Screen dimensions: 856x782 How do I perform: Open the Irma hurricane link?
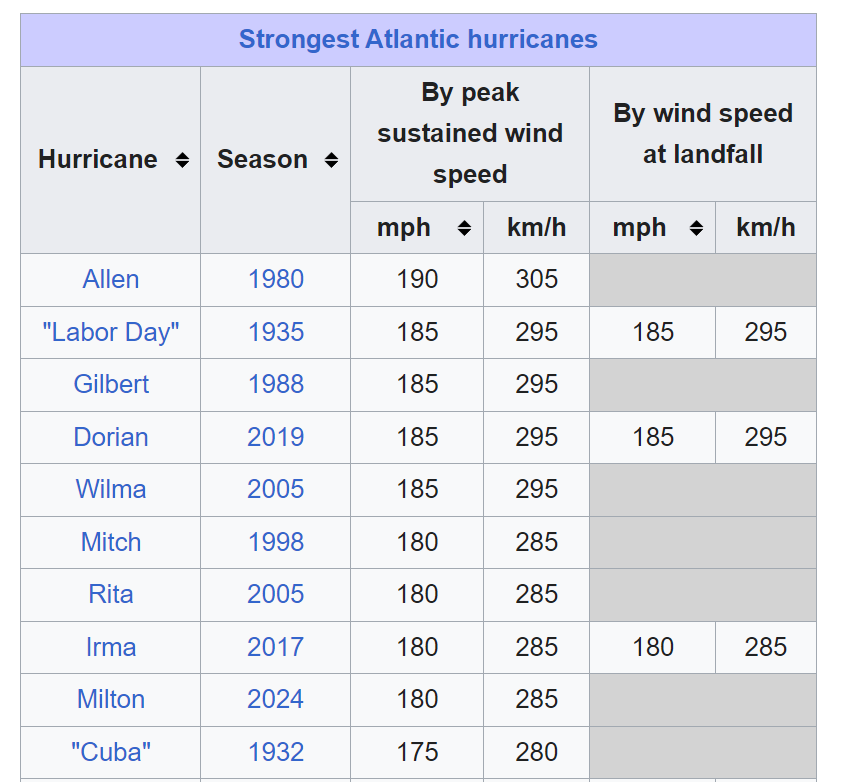click(x=111, y=647)
